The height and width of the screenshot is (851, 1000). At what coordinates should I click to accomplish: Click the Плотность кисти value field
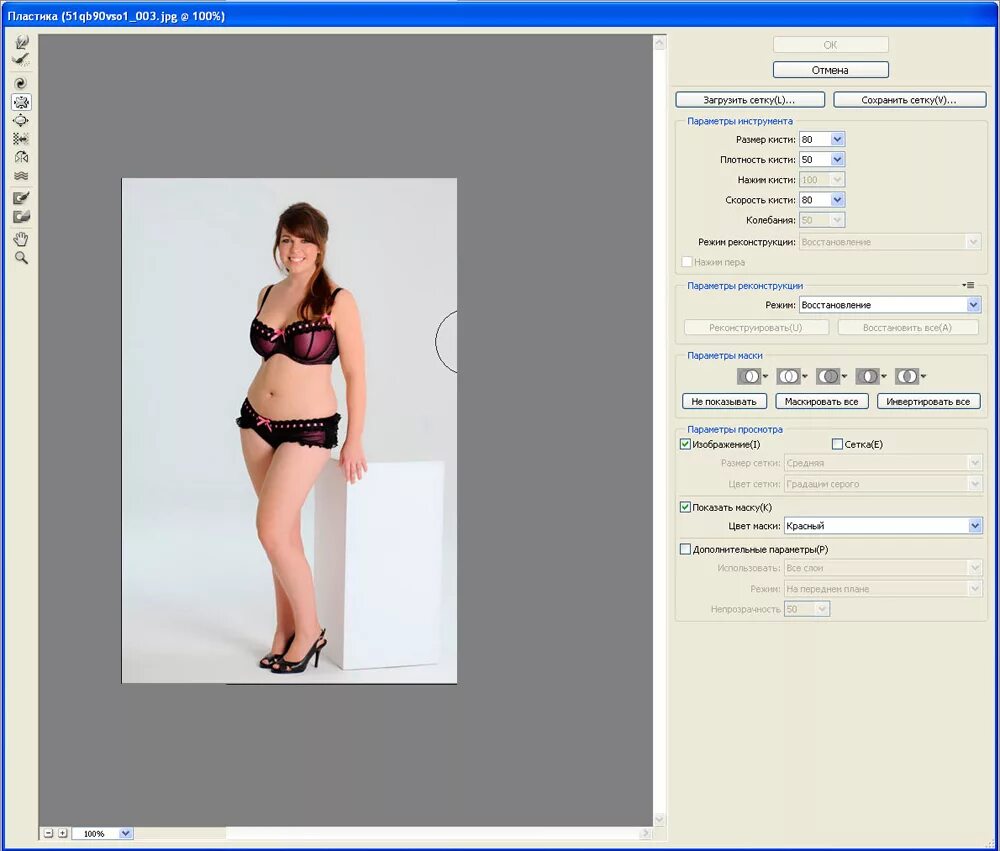[x=814, y=159]
